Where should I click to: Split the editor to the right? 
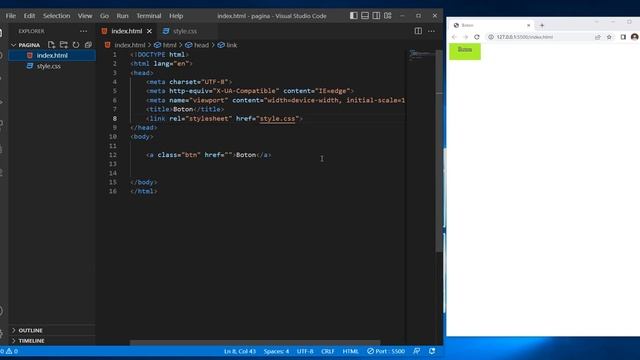coord(418,31)
